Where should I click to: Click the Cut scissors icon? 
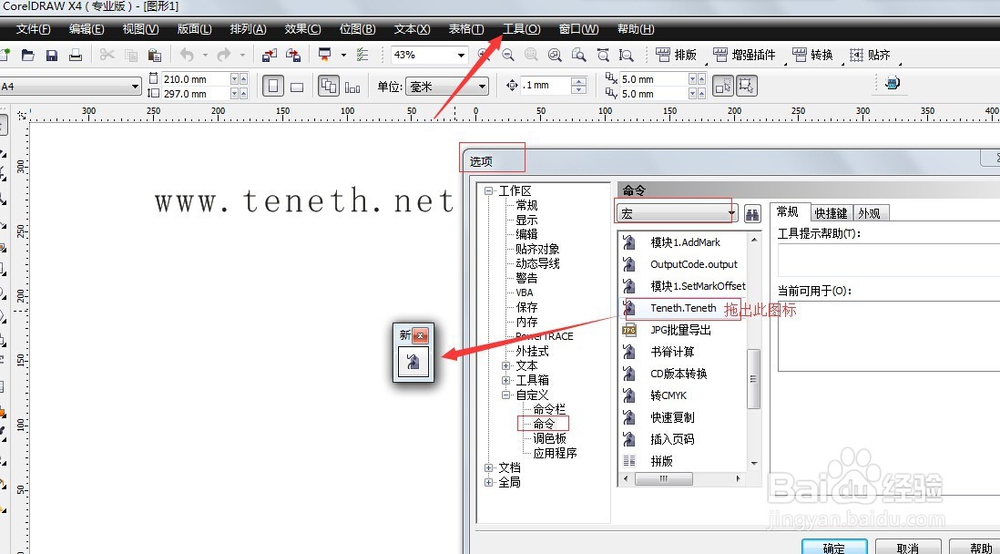pyautogui.click(x=107, y=55)
